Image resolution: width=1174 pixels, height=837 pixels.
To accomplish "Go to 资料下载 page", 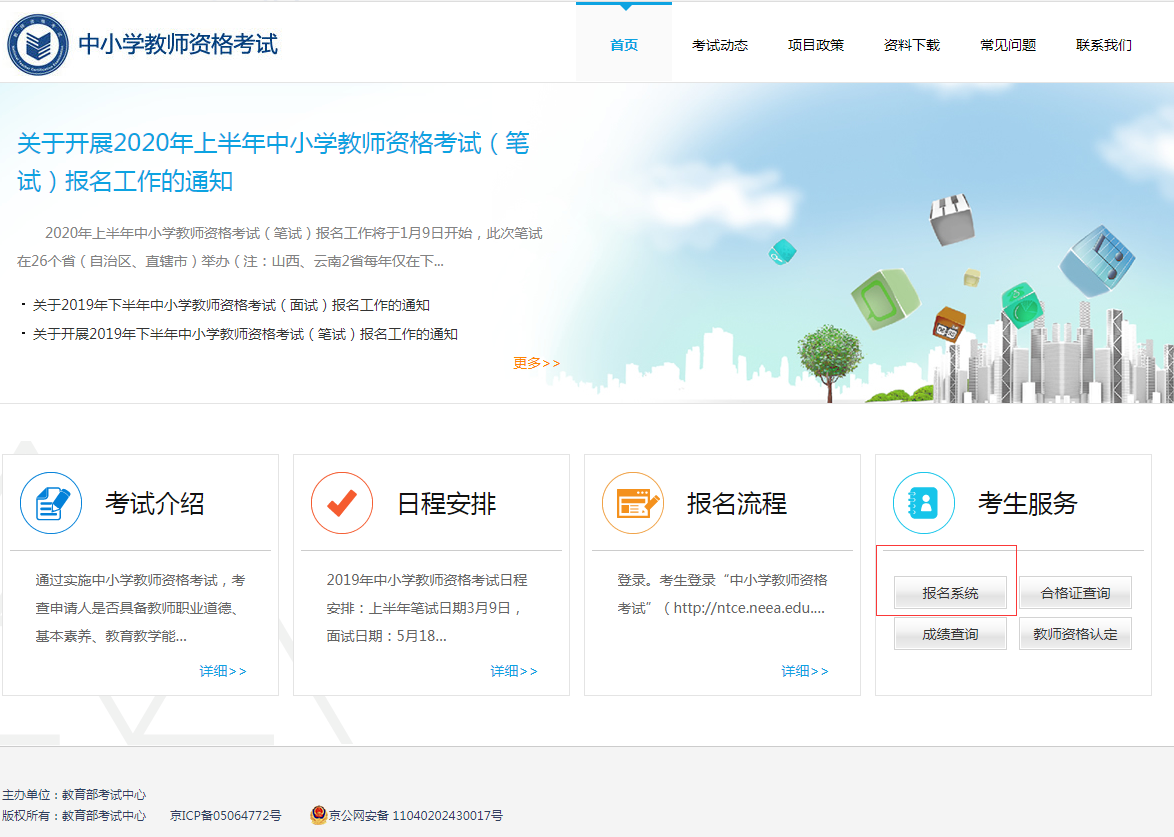I will tap(911, 44).
